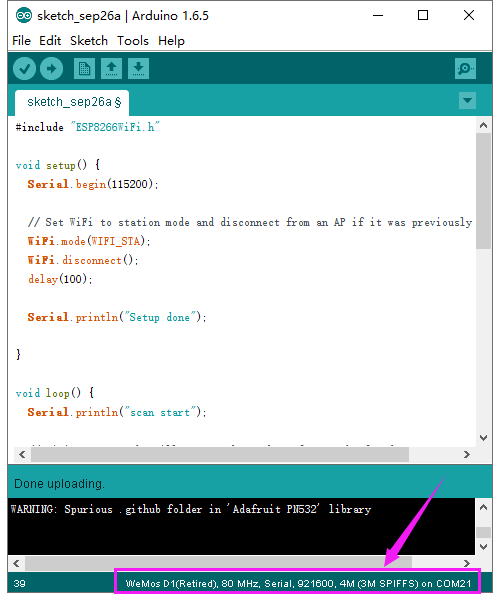Click console horizontal scrollbar left arrow

(x=16, y=563)
